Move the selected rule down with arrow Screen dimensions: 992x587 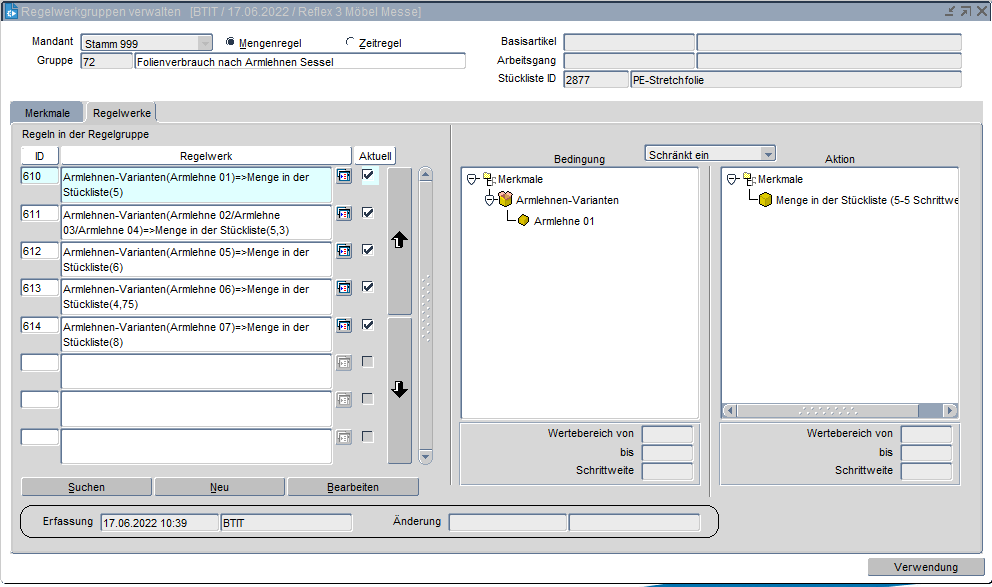399,390
